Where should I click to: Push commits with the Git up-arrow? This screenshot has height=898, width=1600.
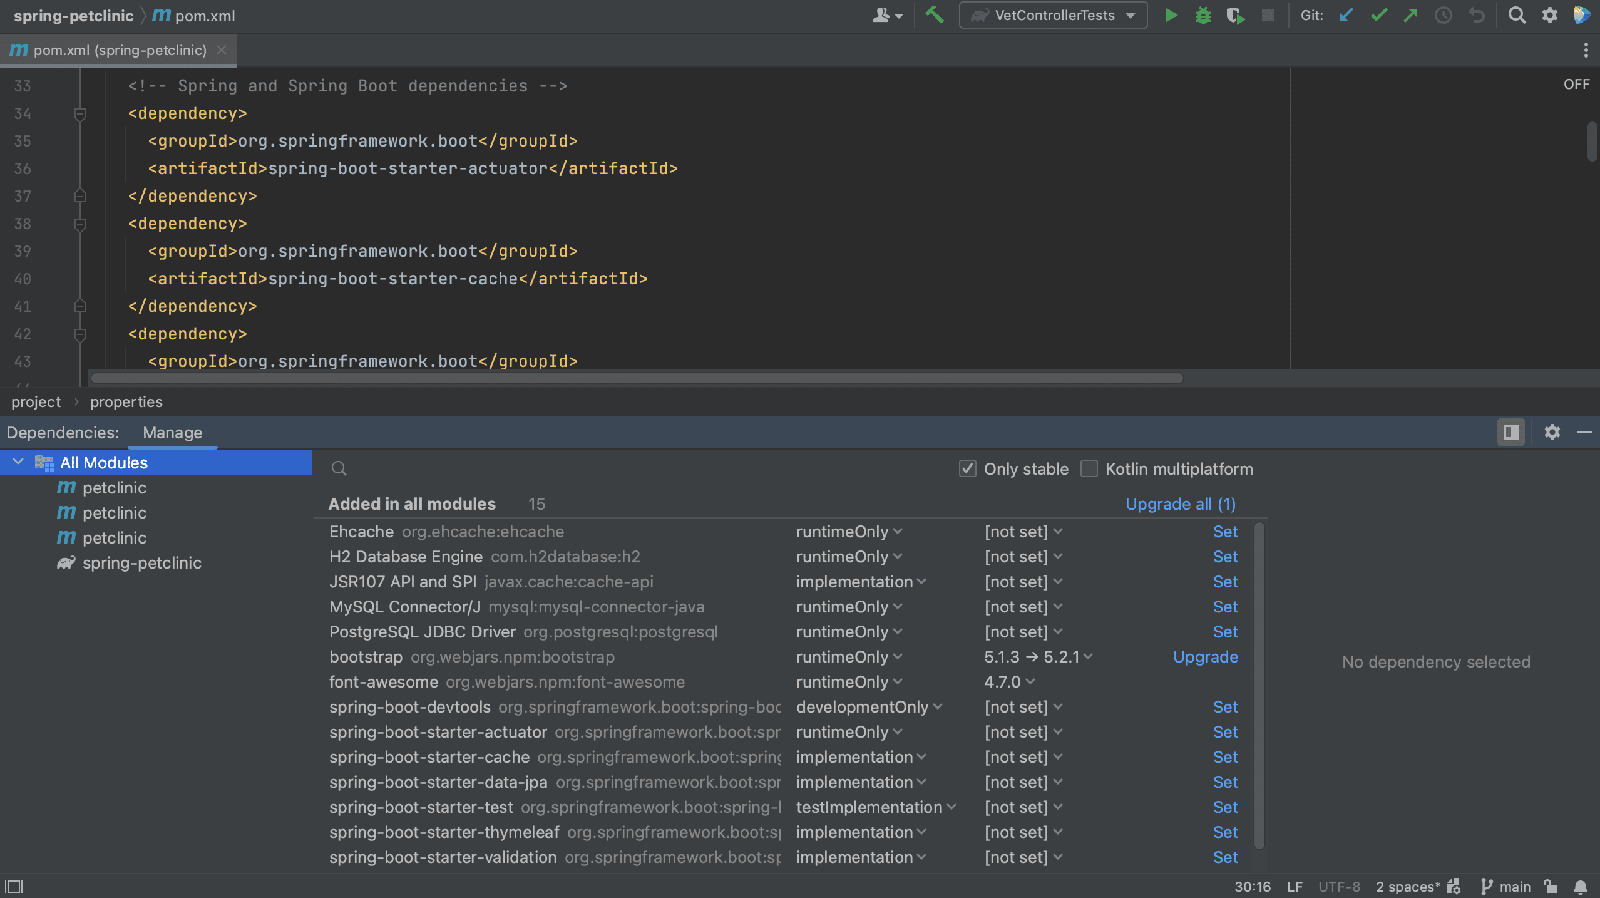(x=1410, y=15)
